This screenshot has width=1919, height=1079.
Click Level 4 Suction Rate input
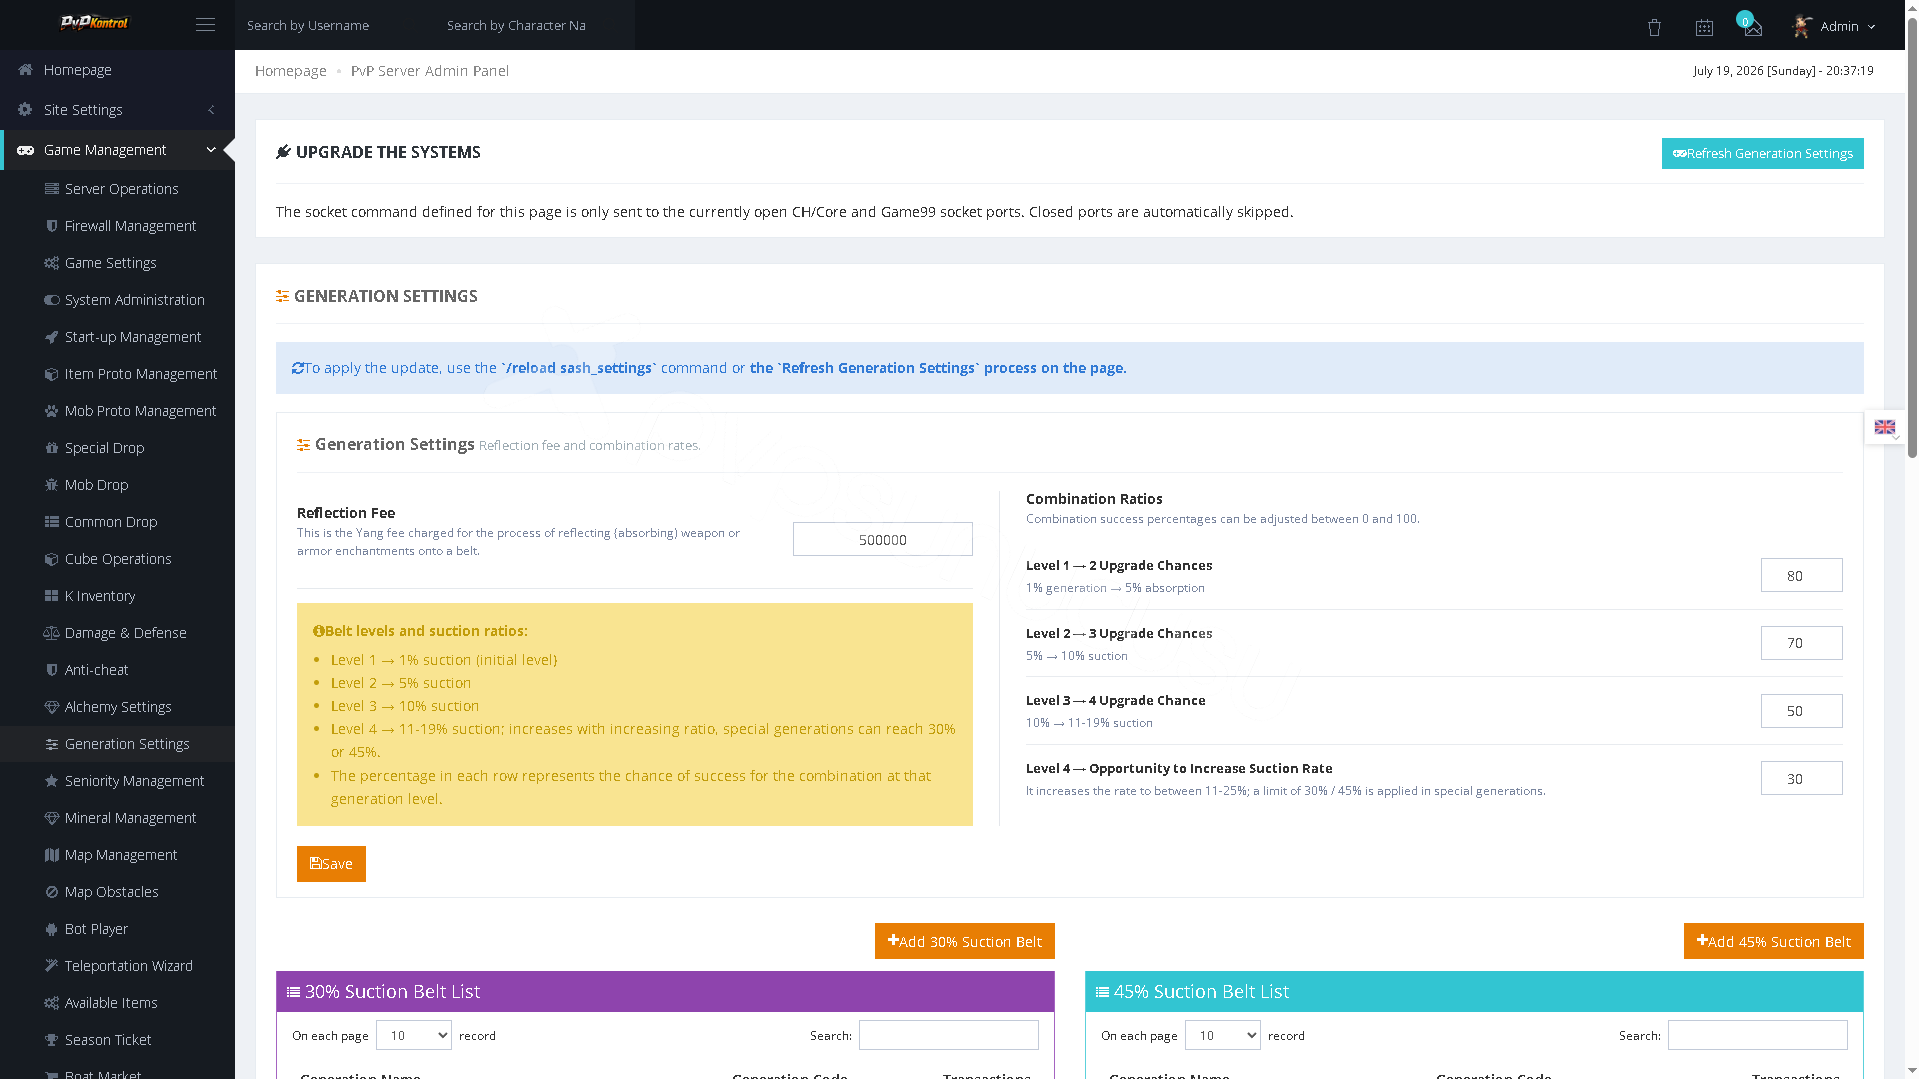pyautogui.click(x=1801, y=778)
